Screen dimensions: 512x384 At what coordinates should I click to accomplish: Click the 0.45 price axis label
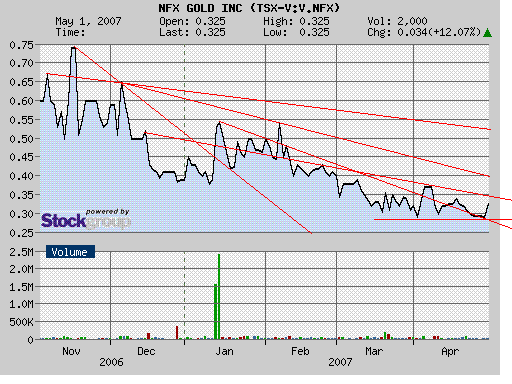click(x=22, y=157)
